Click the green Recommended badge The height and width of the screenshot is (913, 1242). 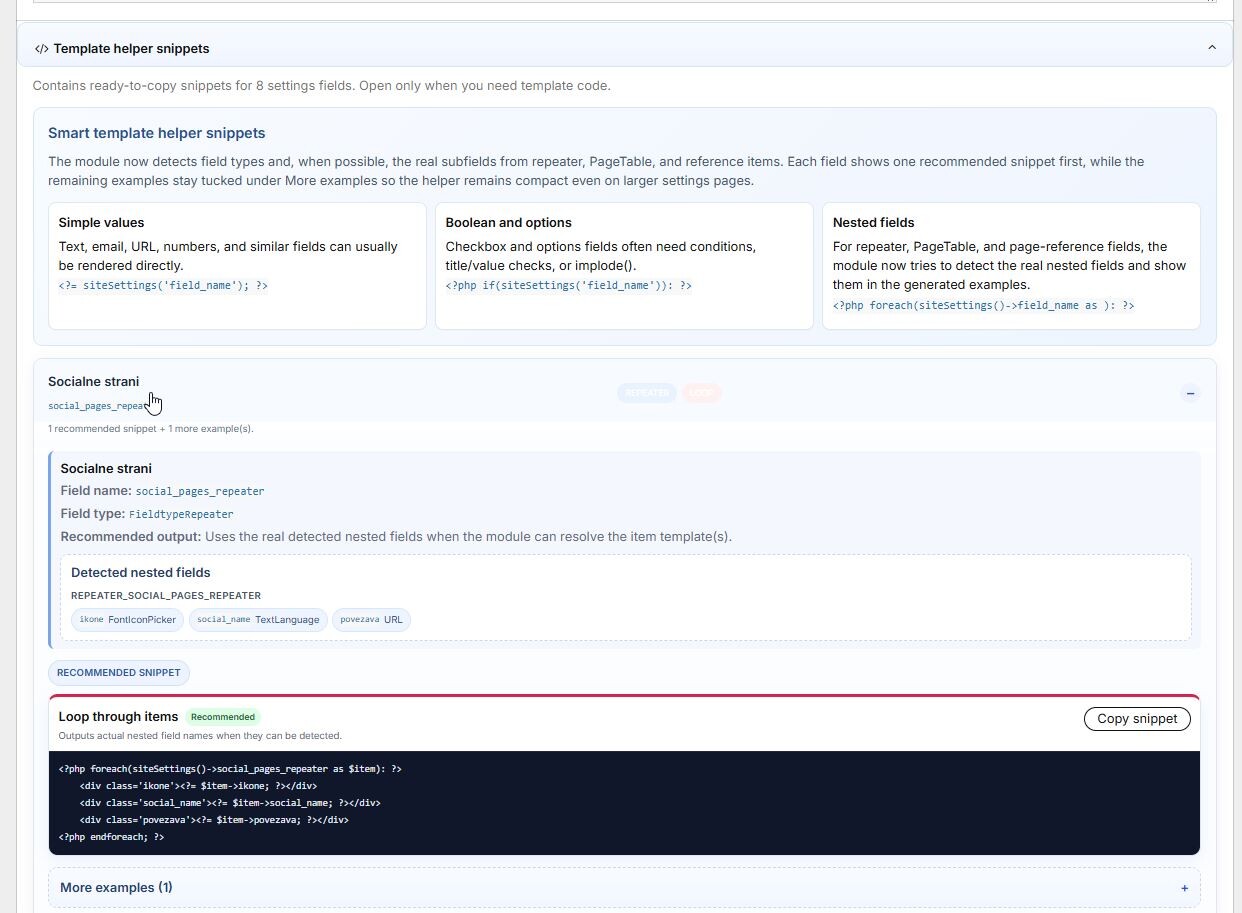pyautogui.click(x=223, y=717)
